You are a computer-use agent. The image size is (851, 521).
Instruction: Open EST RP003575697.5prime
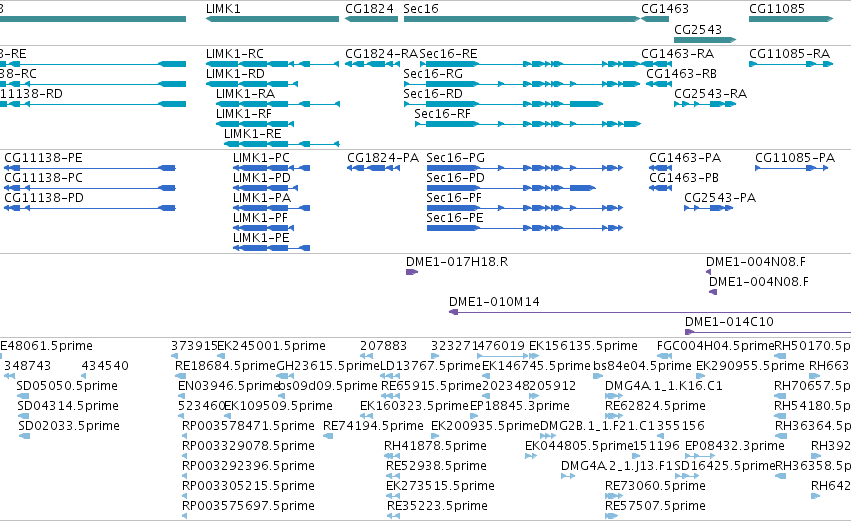tap(184, 517)
